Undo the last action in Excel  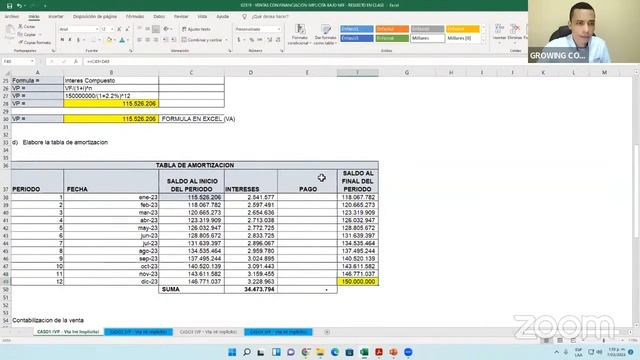pyautogui.click(x=19, y=6)
